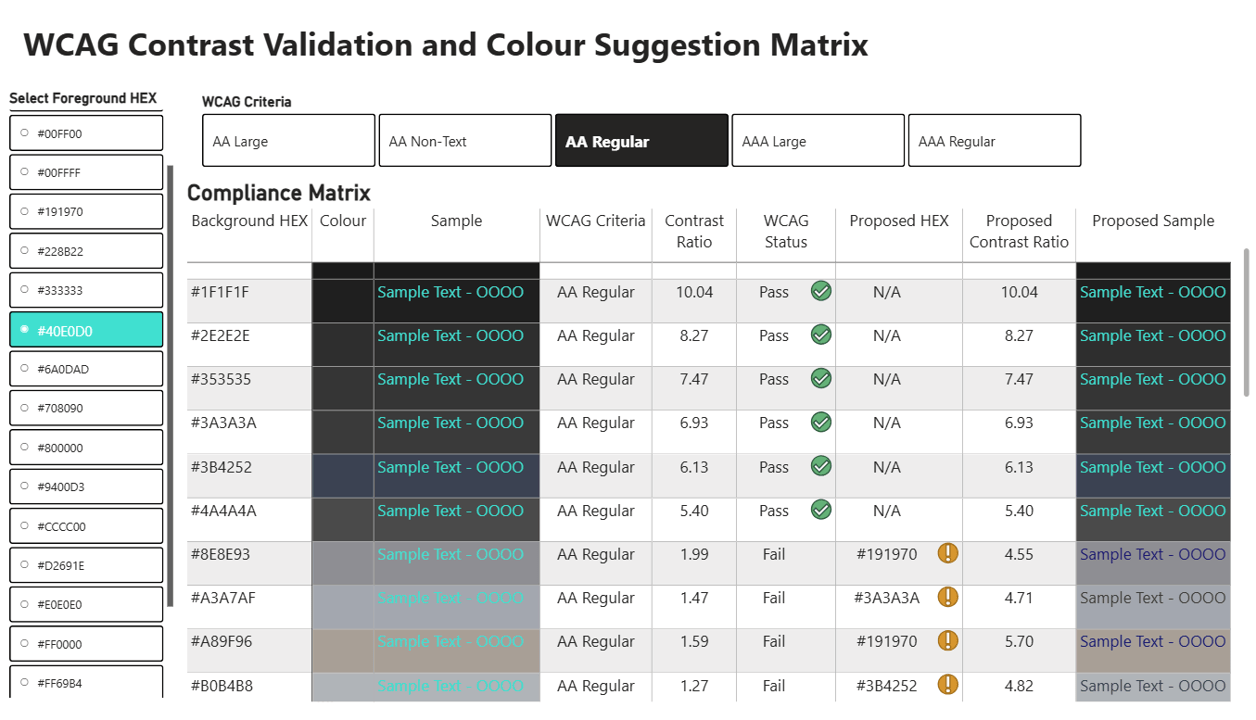Switch WCAG criteria to AAA Regular
Image resolution: width=1256 pixels, height=720 pixels.
994,140
